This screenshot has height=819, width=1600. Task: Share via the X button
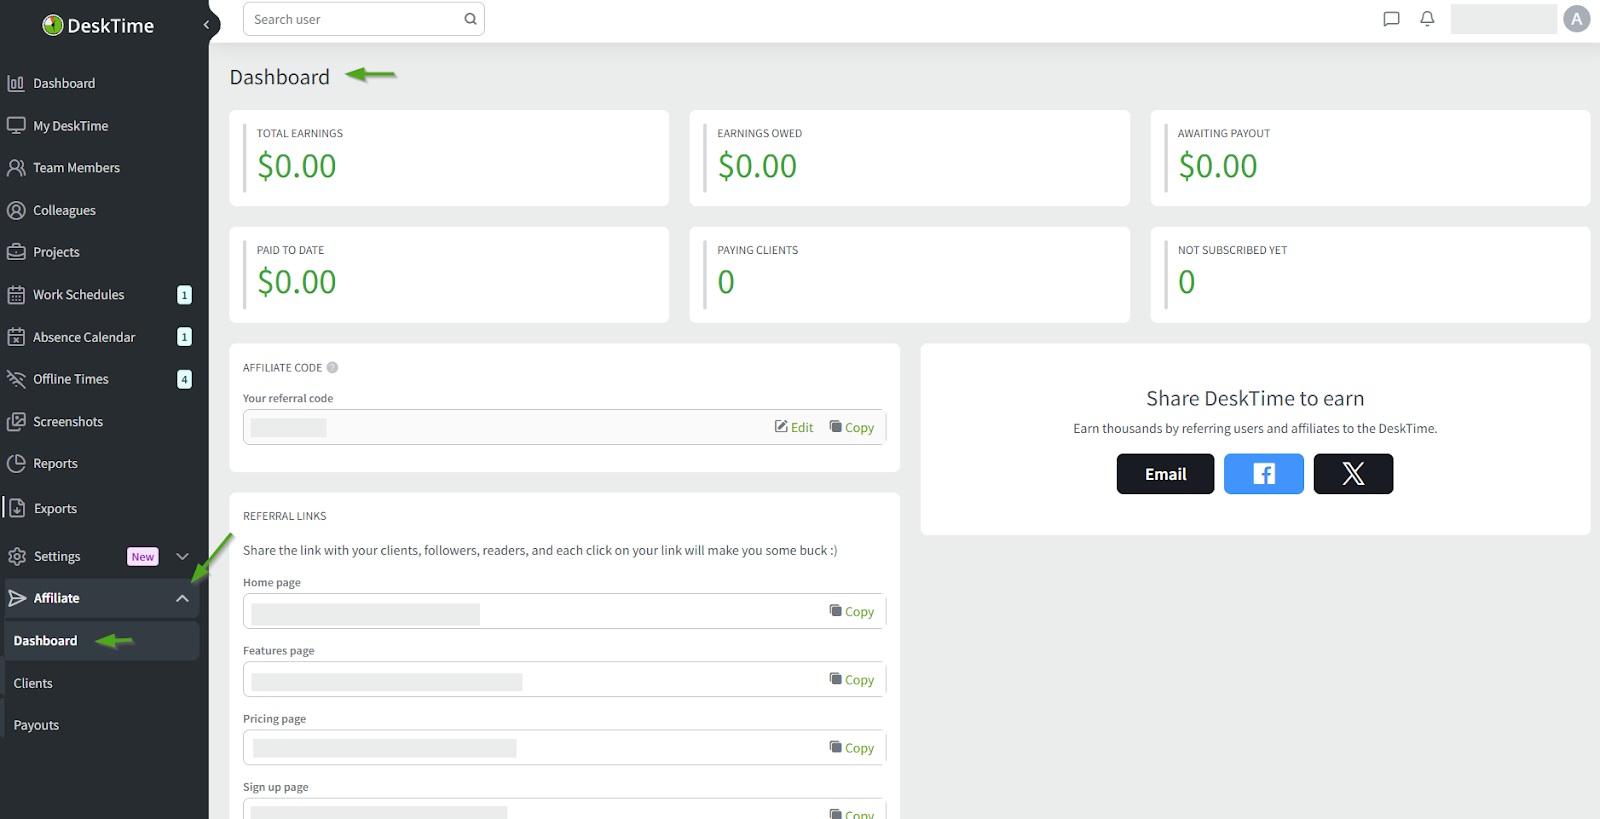point(1352,474)
